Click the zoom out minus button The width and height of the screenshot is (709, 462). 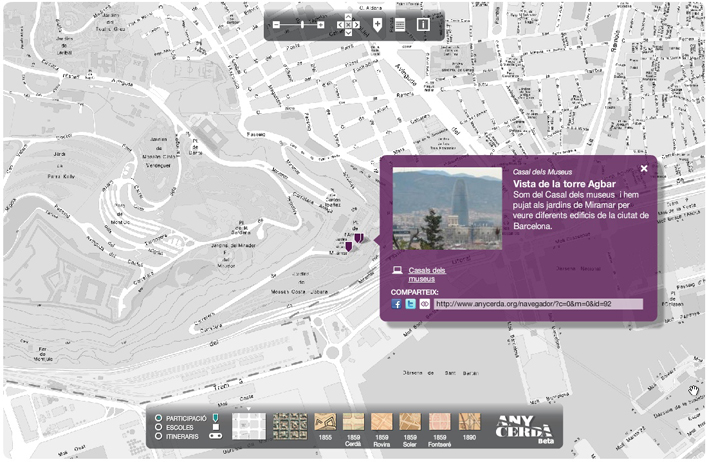click(277, 24)
